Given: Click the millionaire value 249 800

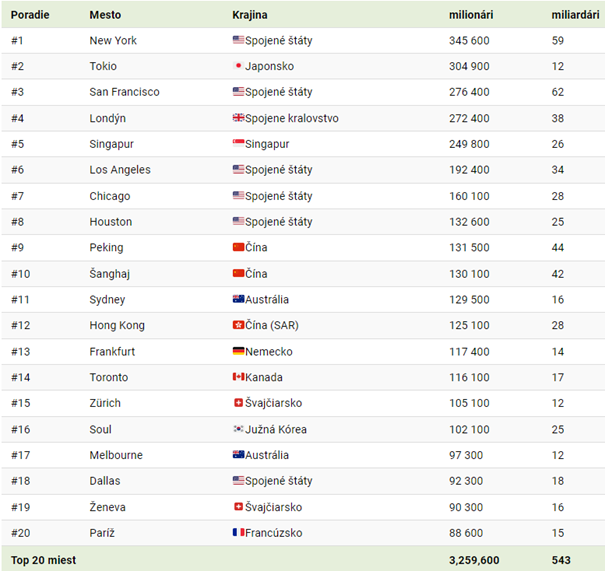Looking at the screenshot, I should click(469, 144).
